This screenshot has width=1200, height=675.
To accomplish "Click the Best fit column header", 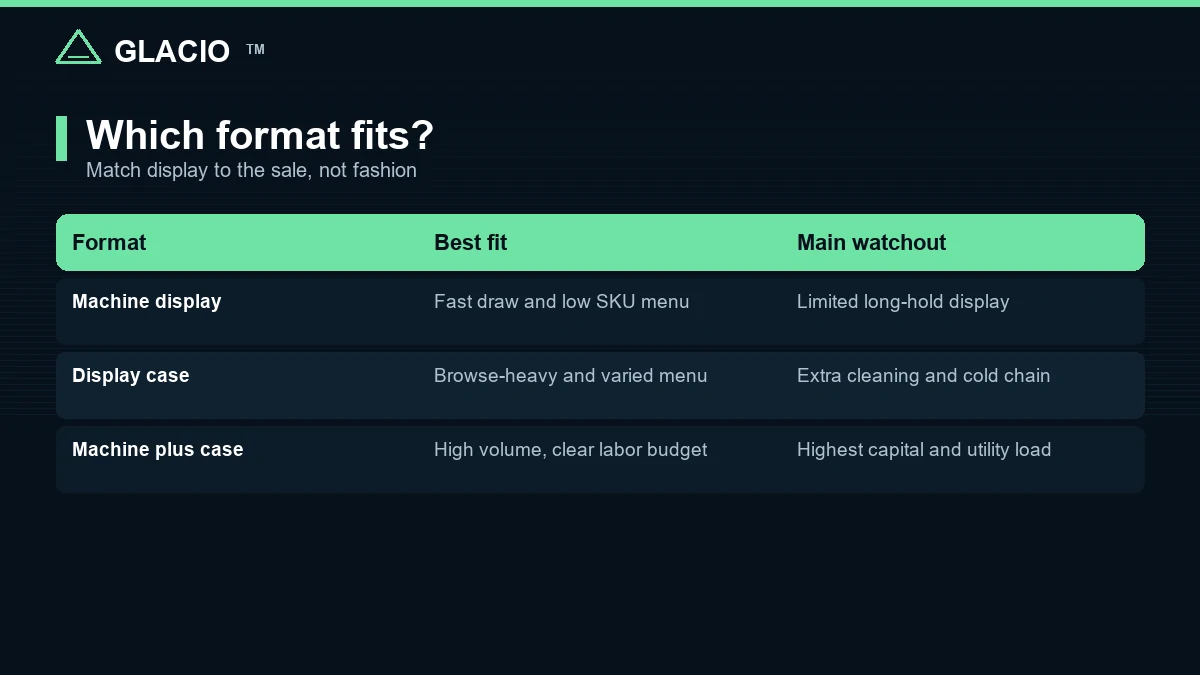I will tap(470, 242).
